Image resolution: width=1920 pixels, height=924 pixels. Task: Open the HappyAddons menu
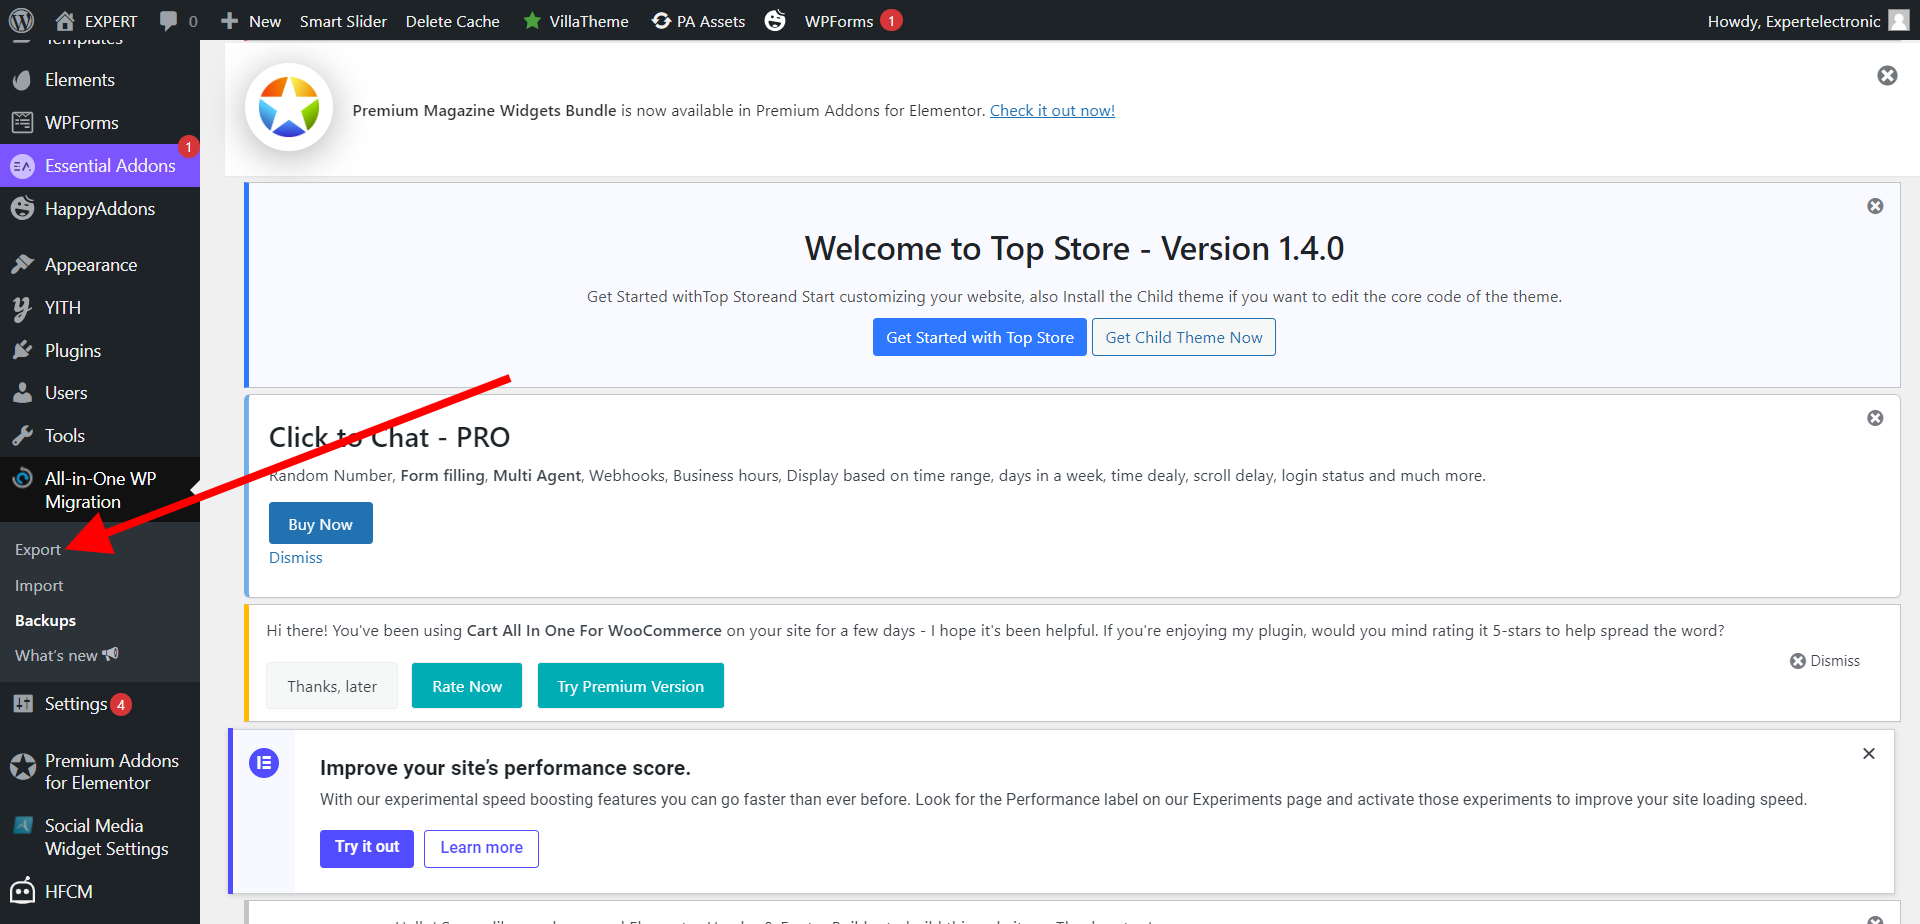(x=99, y=209)
